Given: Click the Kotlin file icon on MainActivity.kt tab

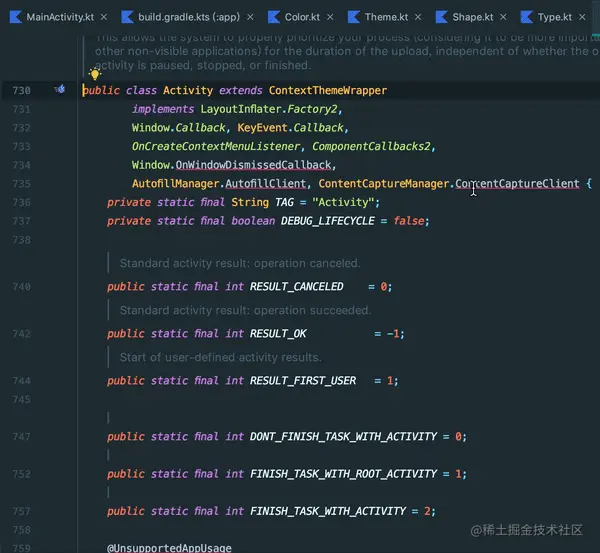Looking at the screenshot, I should point(16,17).
